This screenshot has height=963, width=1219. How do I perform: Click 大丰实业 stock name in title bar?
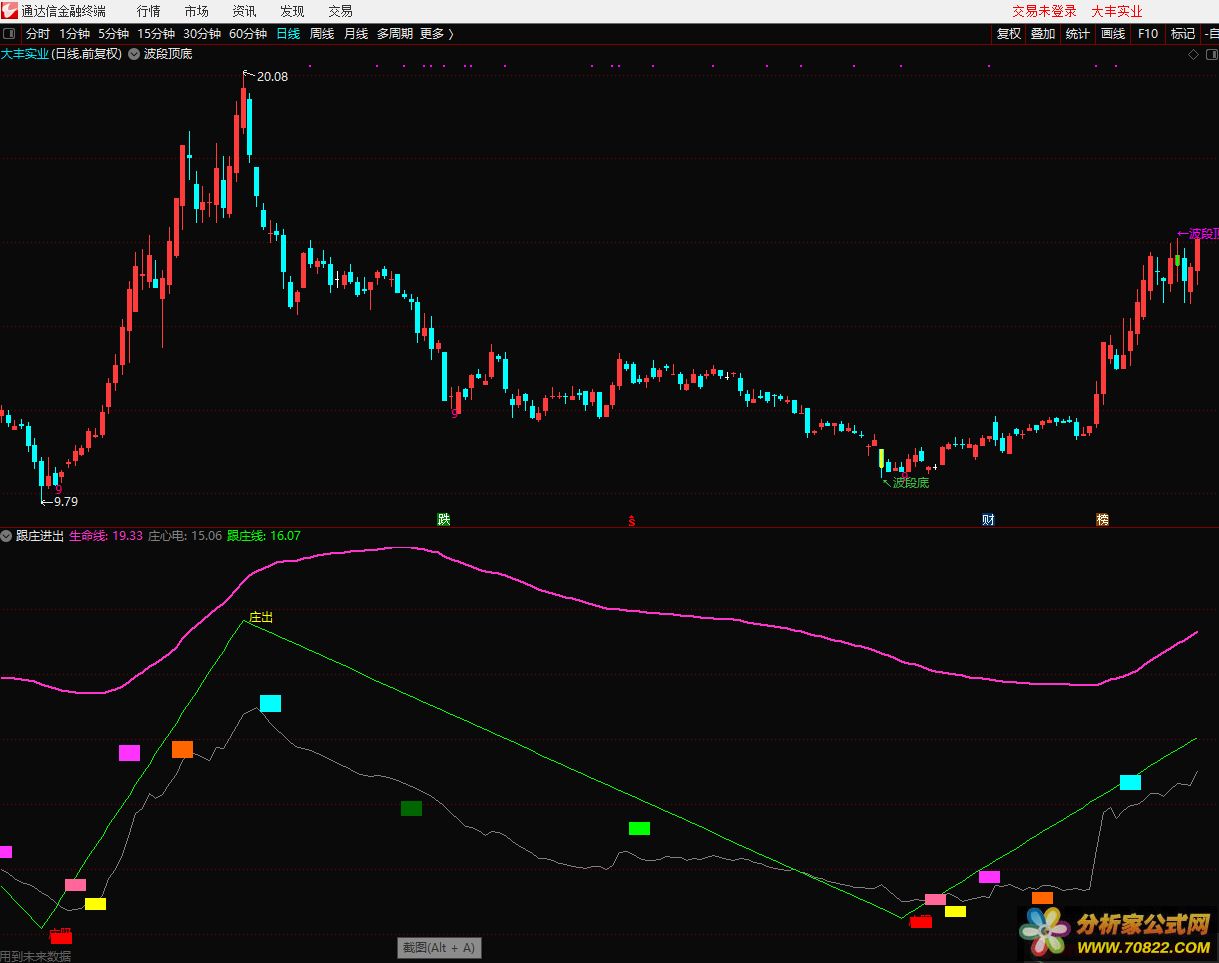tap(1116, 11)
